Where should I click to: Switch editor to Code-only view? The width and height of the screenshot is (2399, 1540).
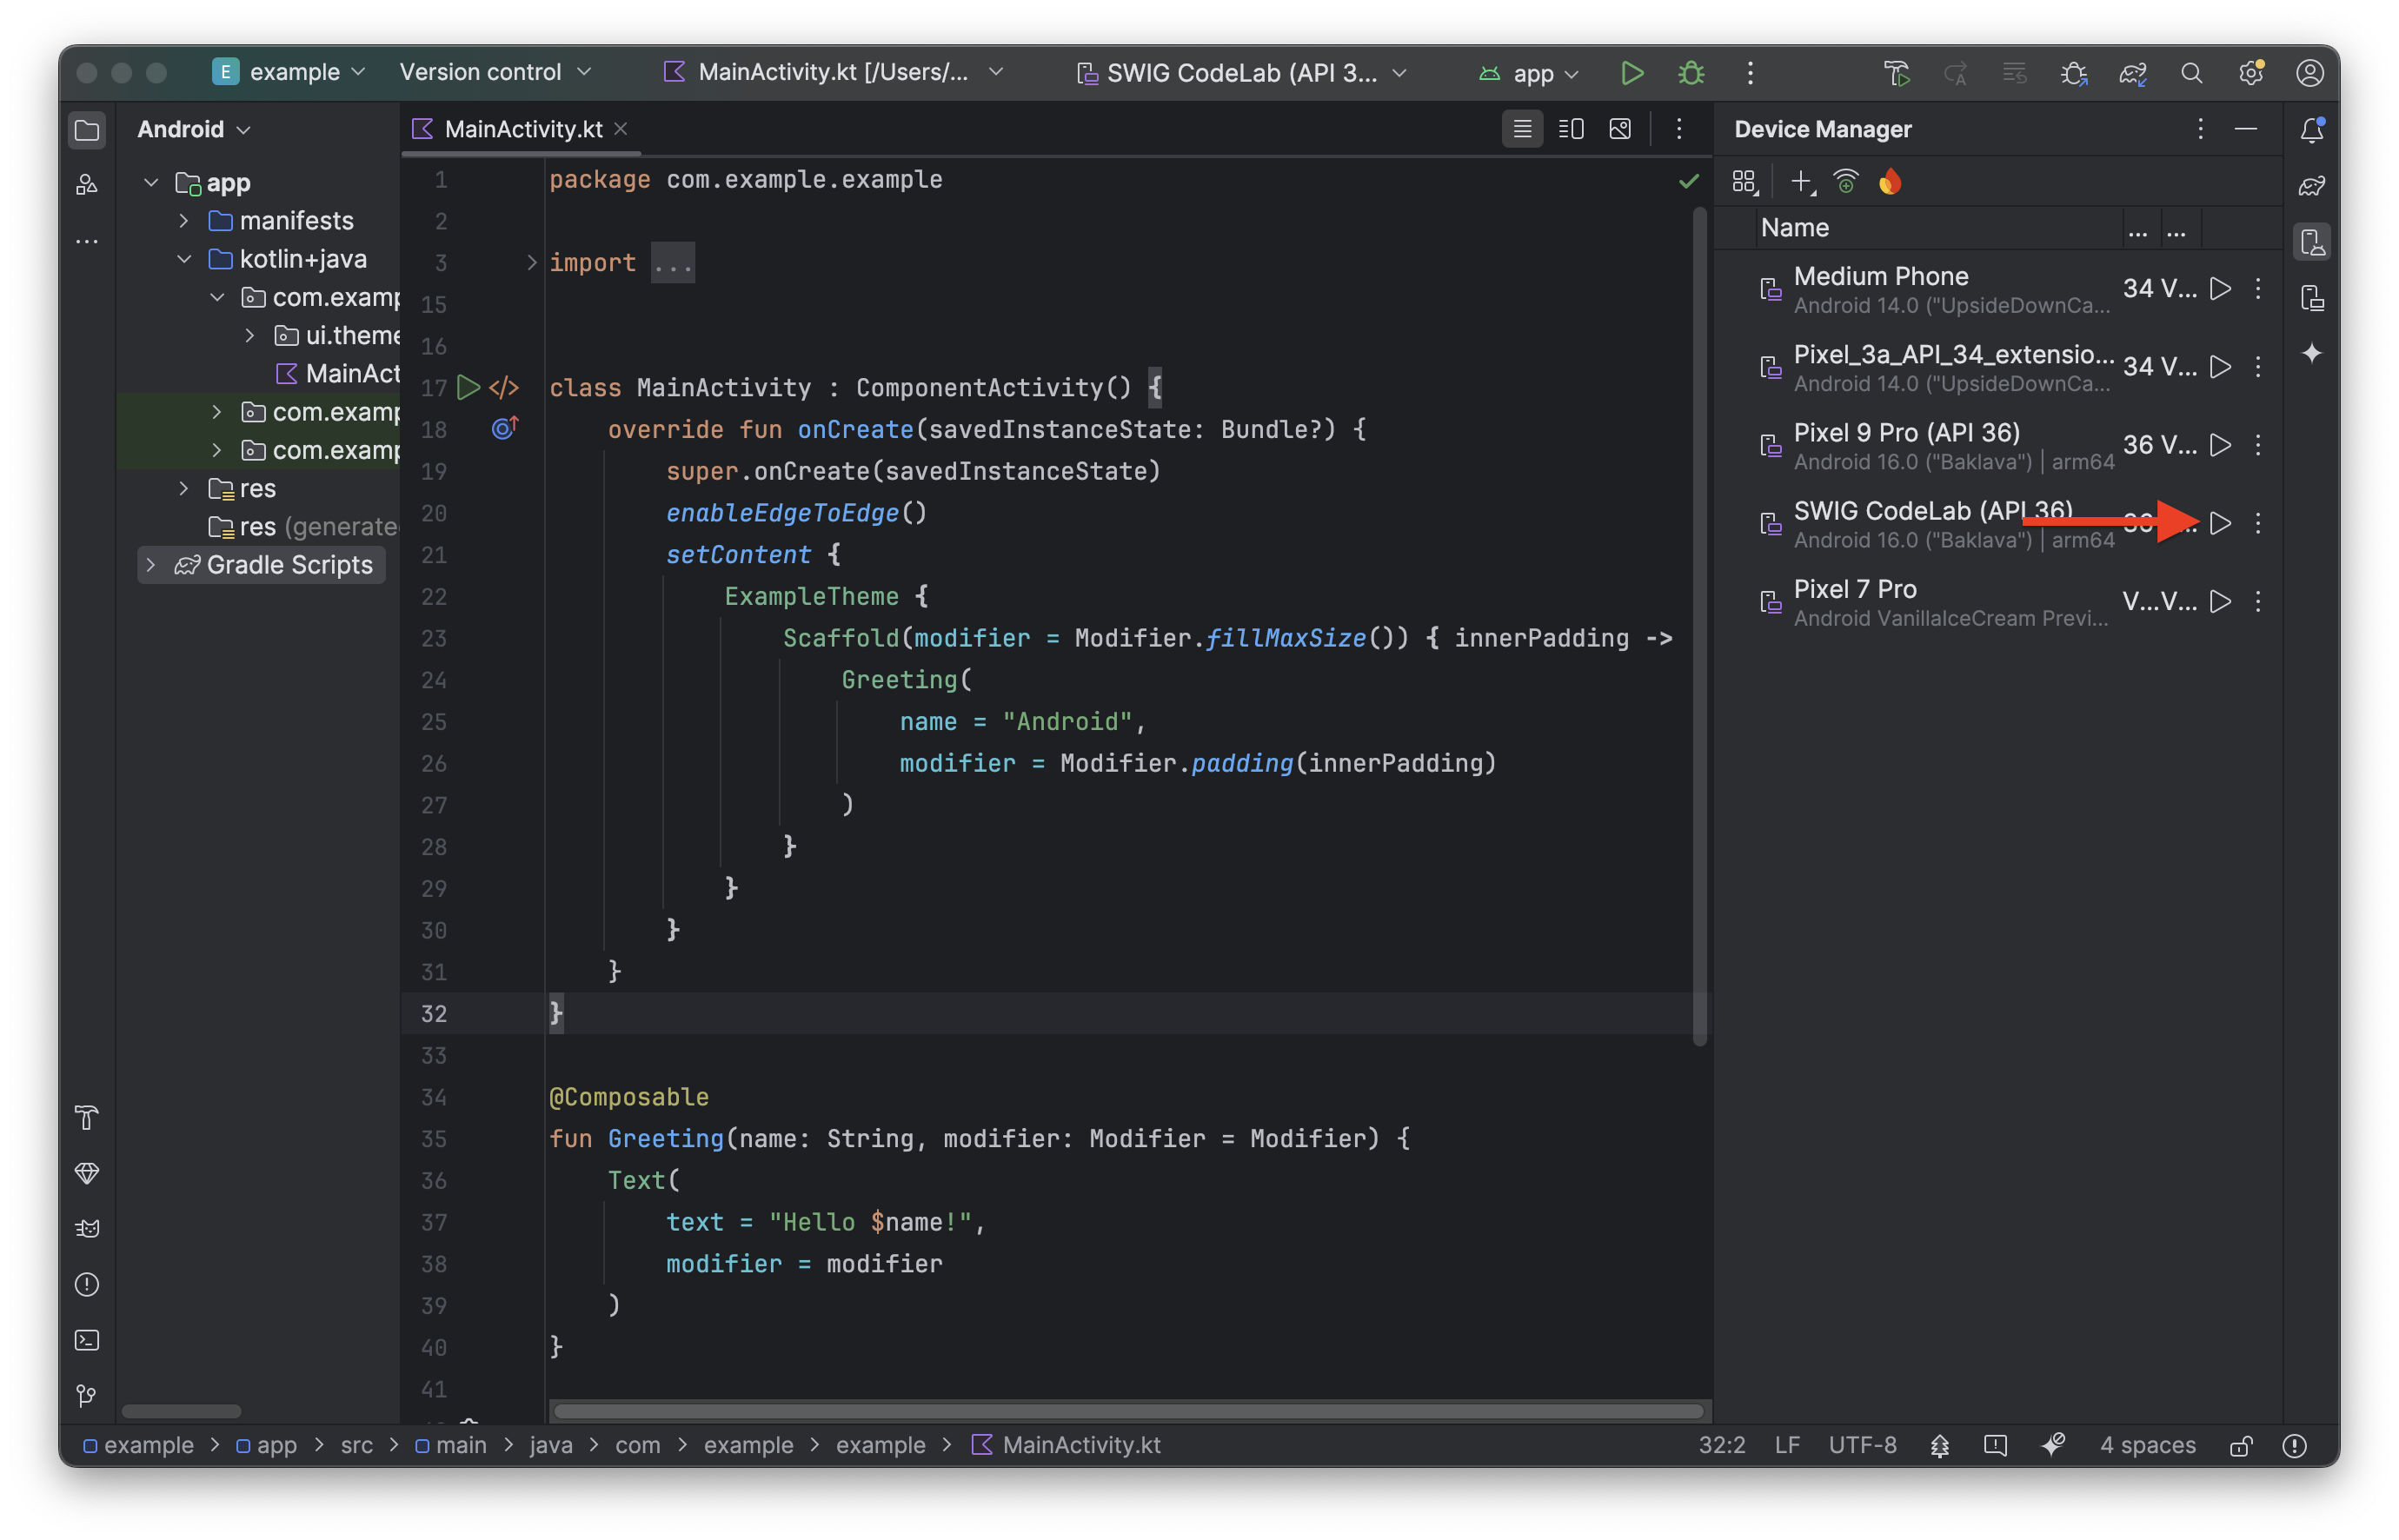[1522, 129]
